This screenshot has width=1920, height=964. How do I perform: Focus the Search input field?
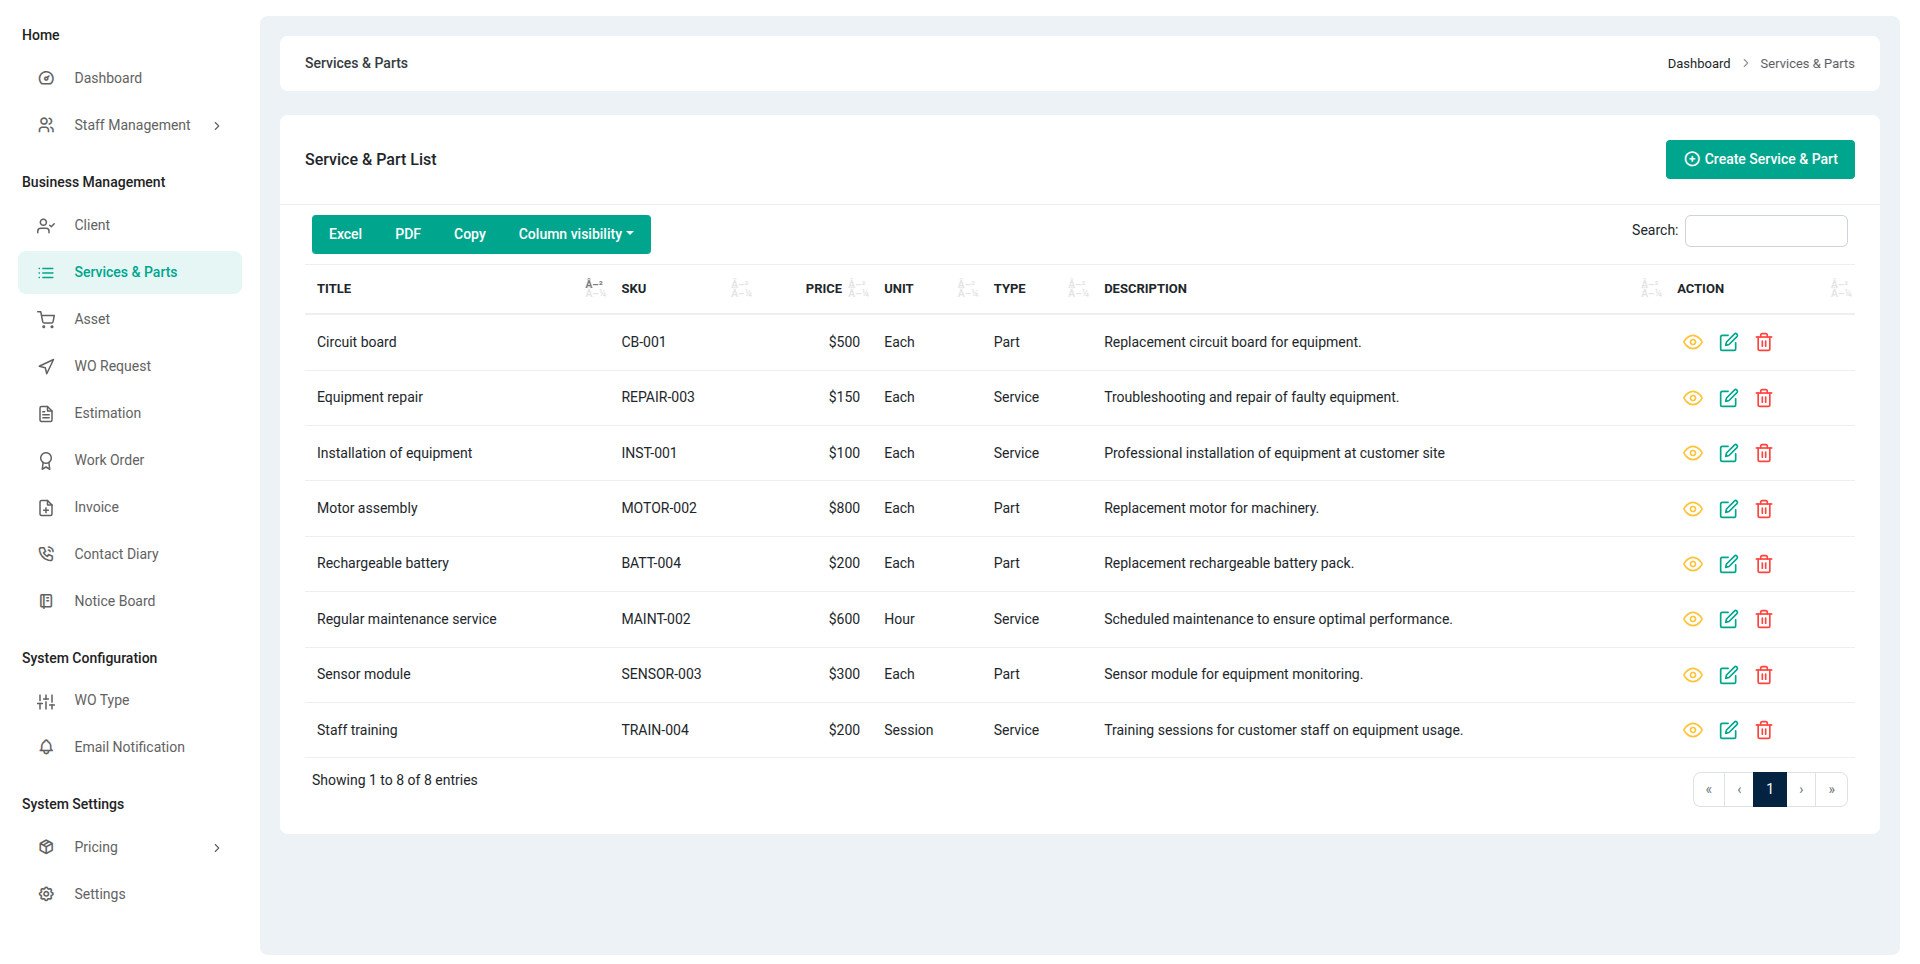click(1766, 231)
